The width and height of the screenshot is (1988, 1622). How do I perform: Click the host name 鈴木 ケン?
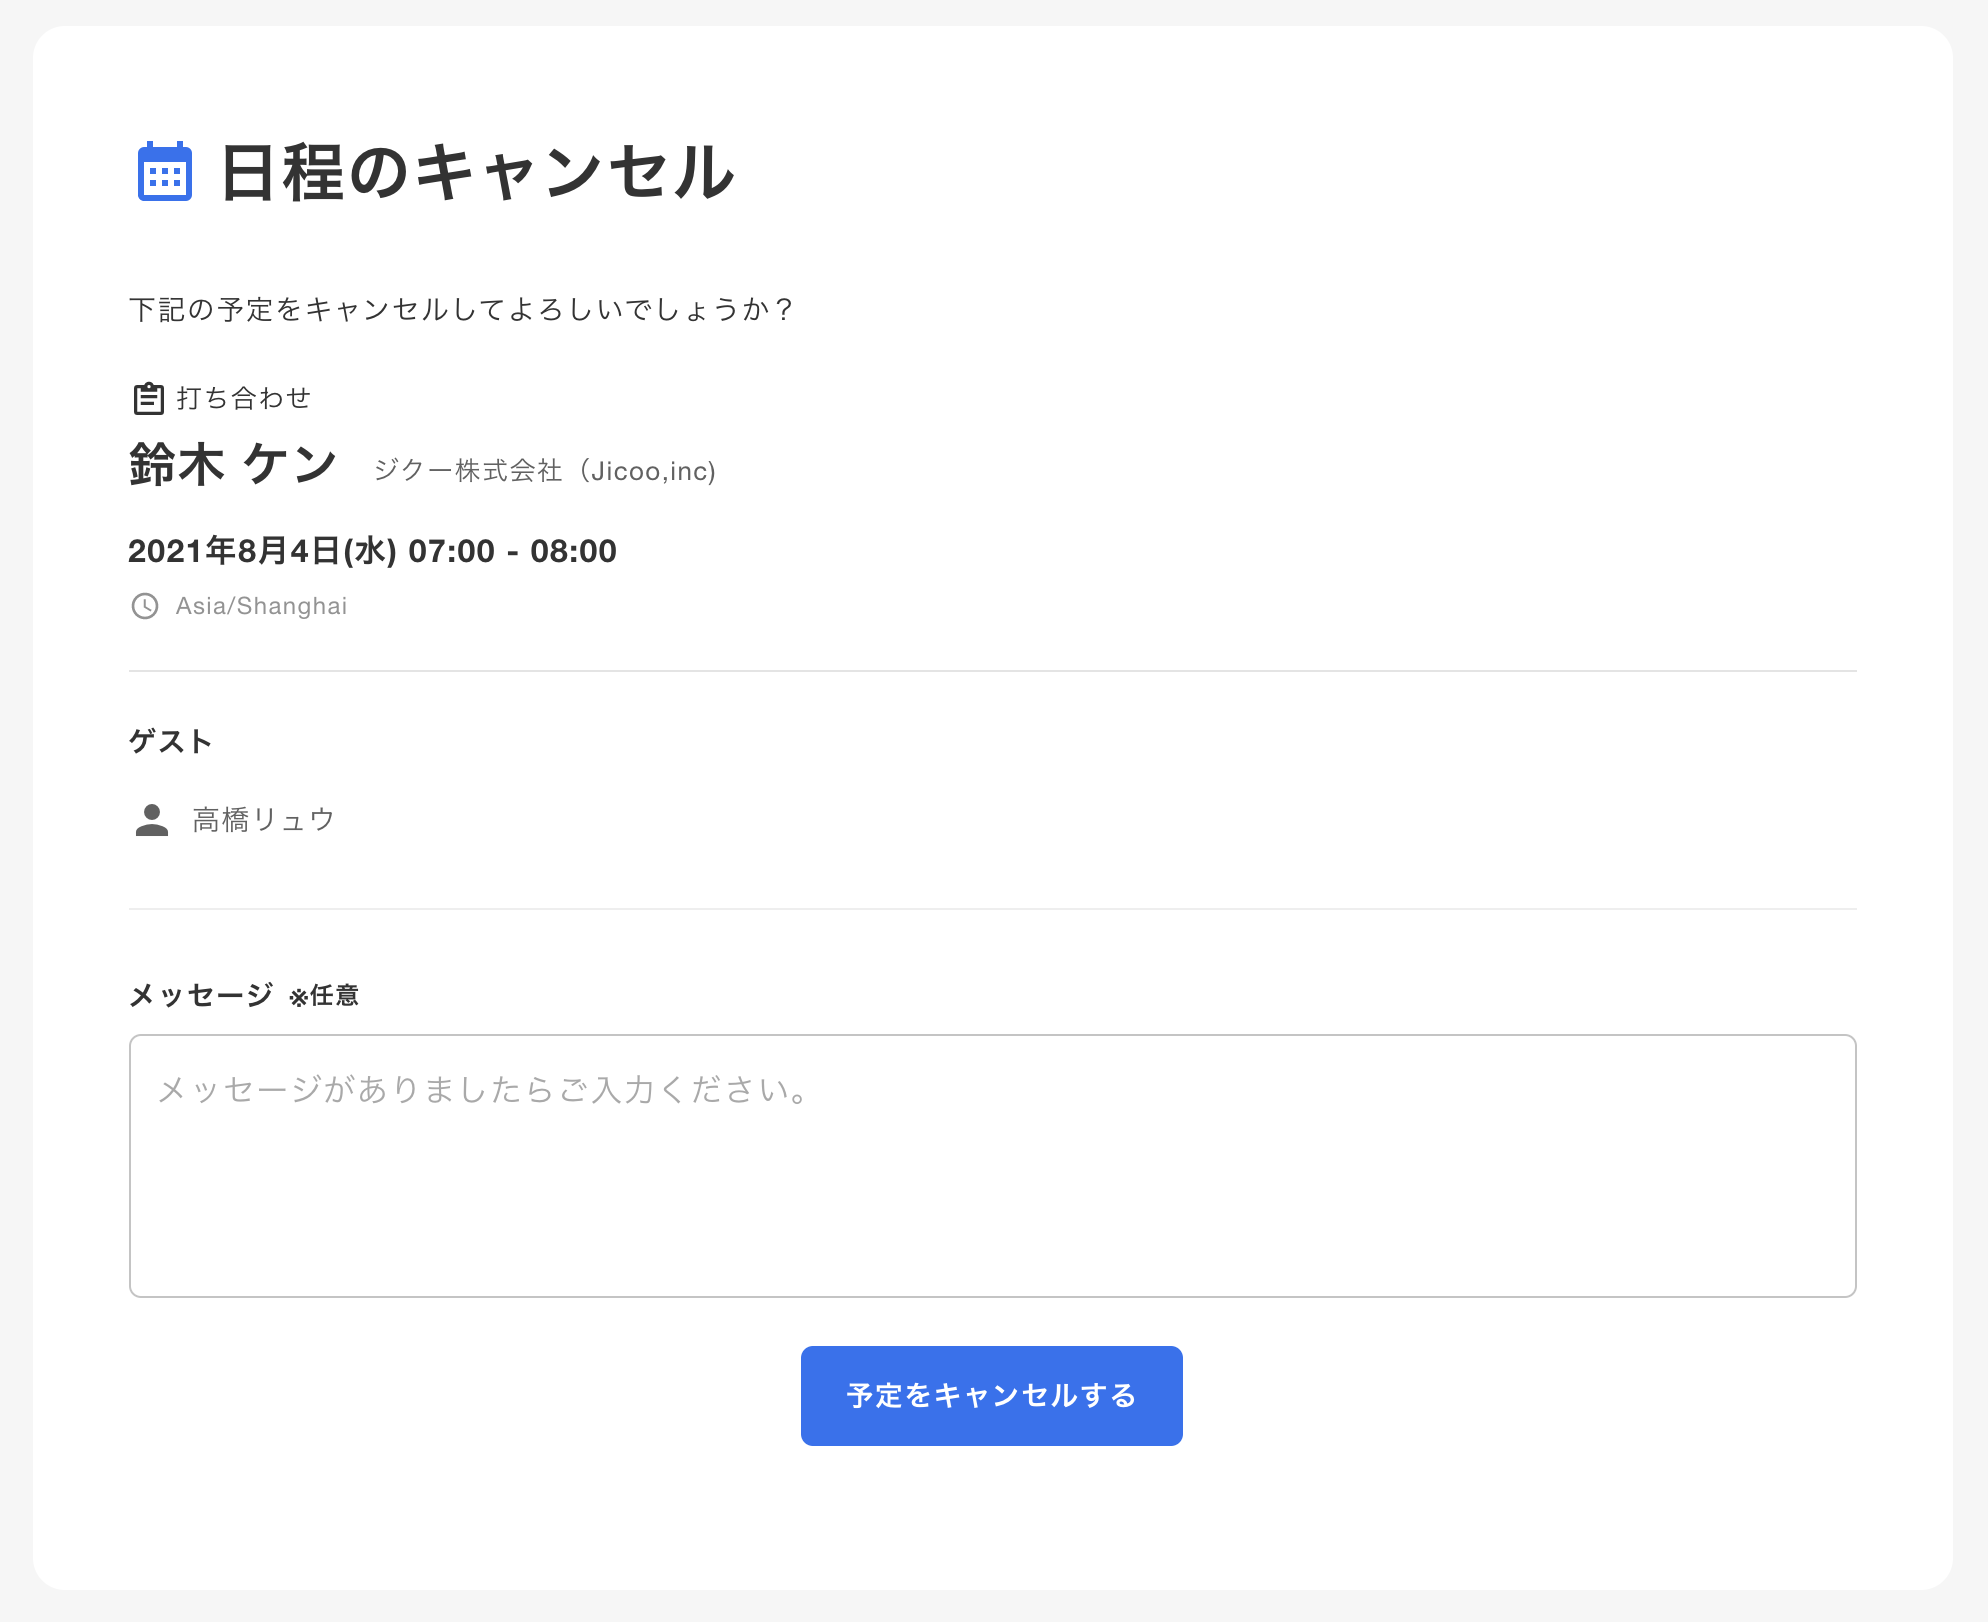(x=232, y=465)
